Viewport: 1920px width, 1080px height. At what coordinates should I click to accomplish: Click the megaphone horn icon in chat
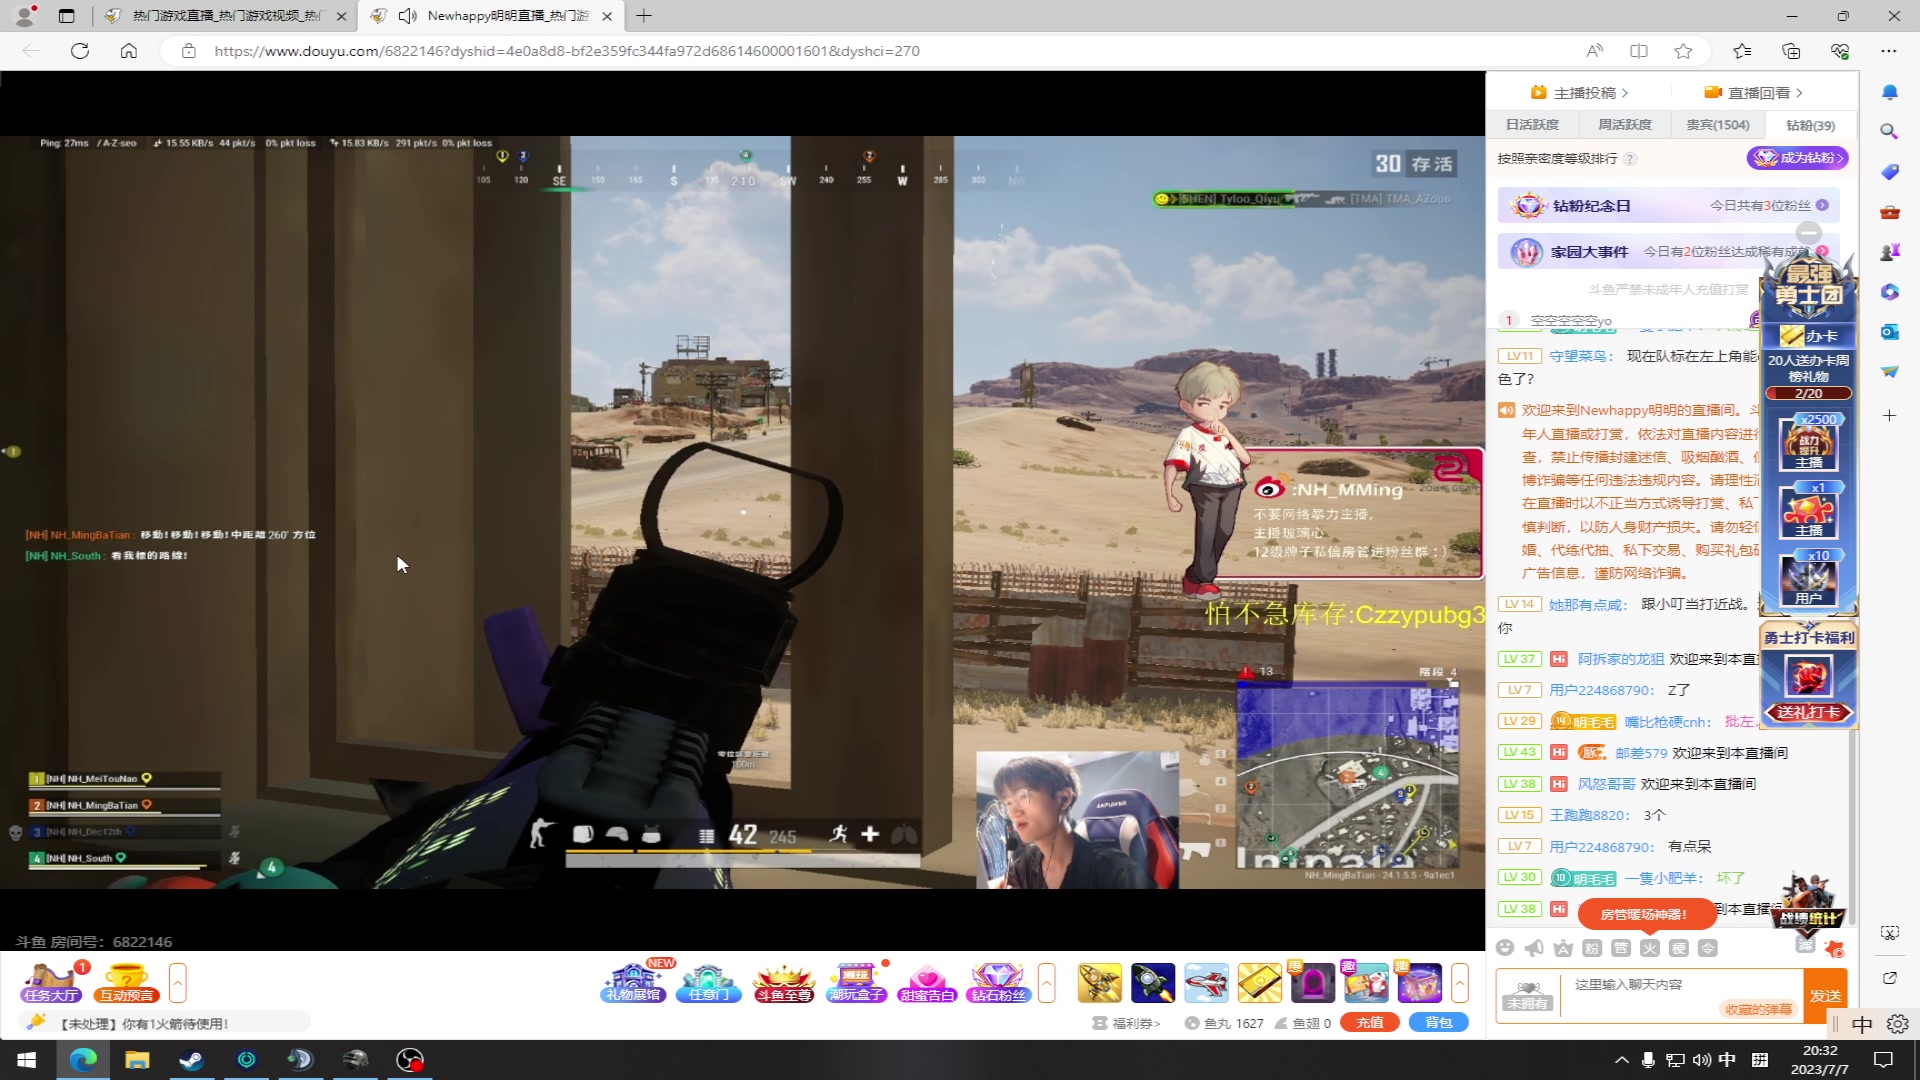(x=1534, y=948)
